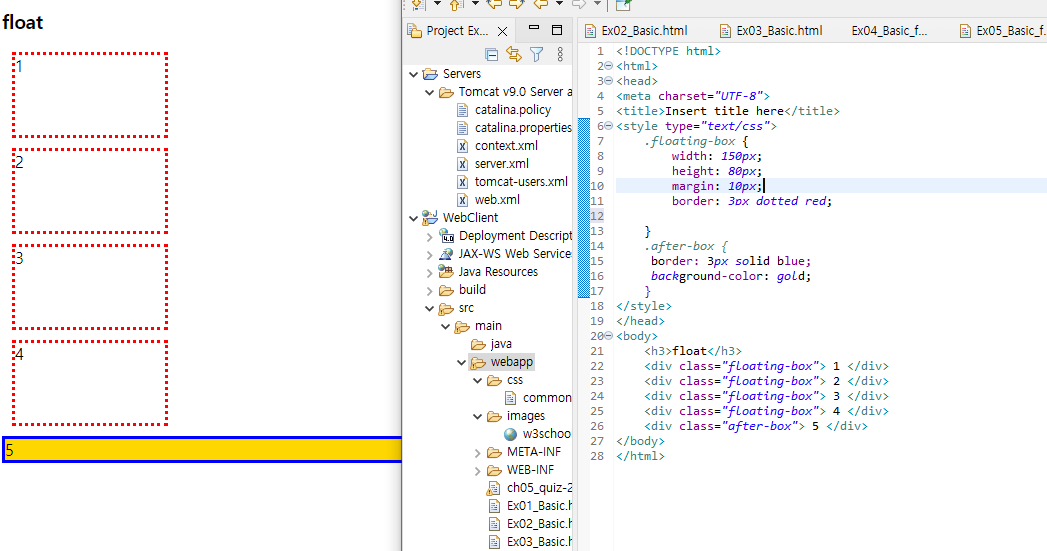The height and width of the screenshot is (551, 1047).
Task: Collapse the WebClient project node
Action: click(413, 218)
